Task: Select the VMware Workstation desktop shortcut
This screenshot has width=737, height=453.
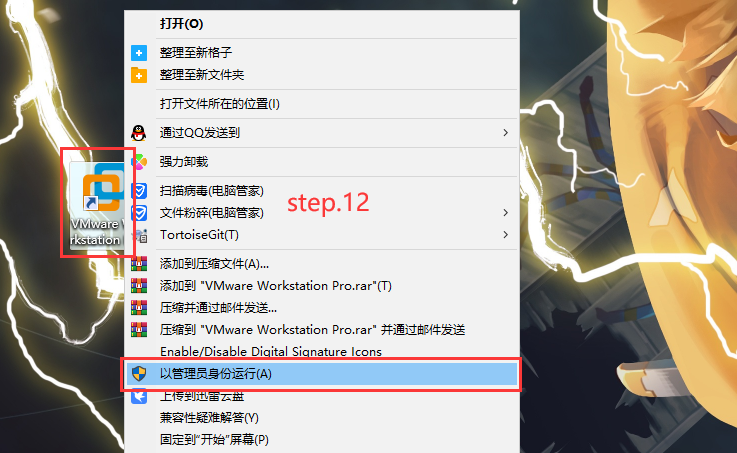Action: click(x=97, y=205)
